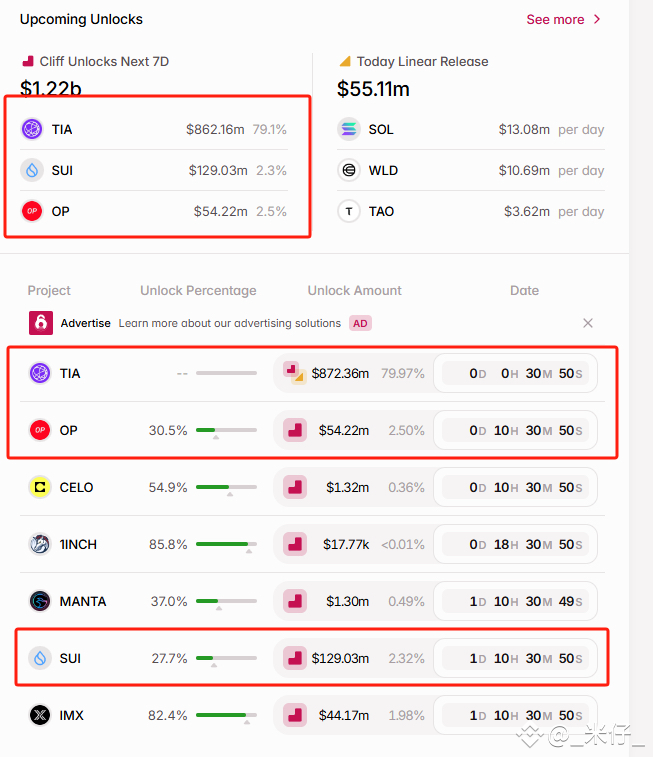Click the OP logo in the Cliff Unlocks list
Image resolution: width=653 pixels, height=757 pixels.
click(x=32, y=211)
